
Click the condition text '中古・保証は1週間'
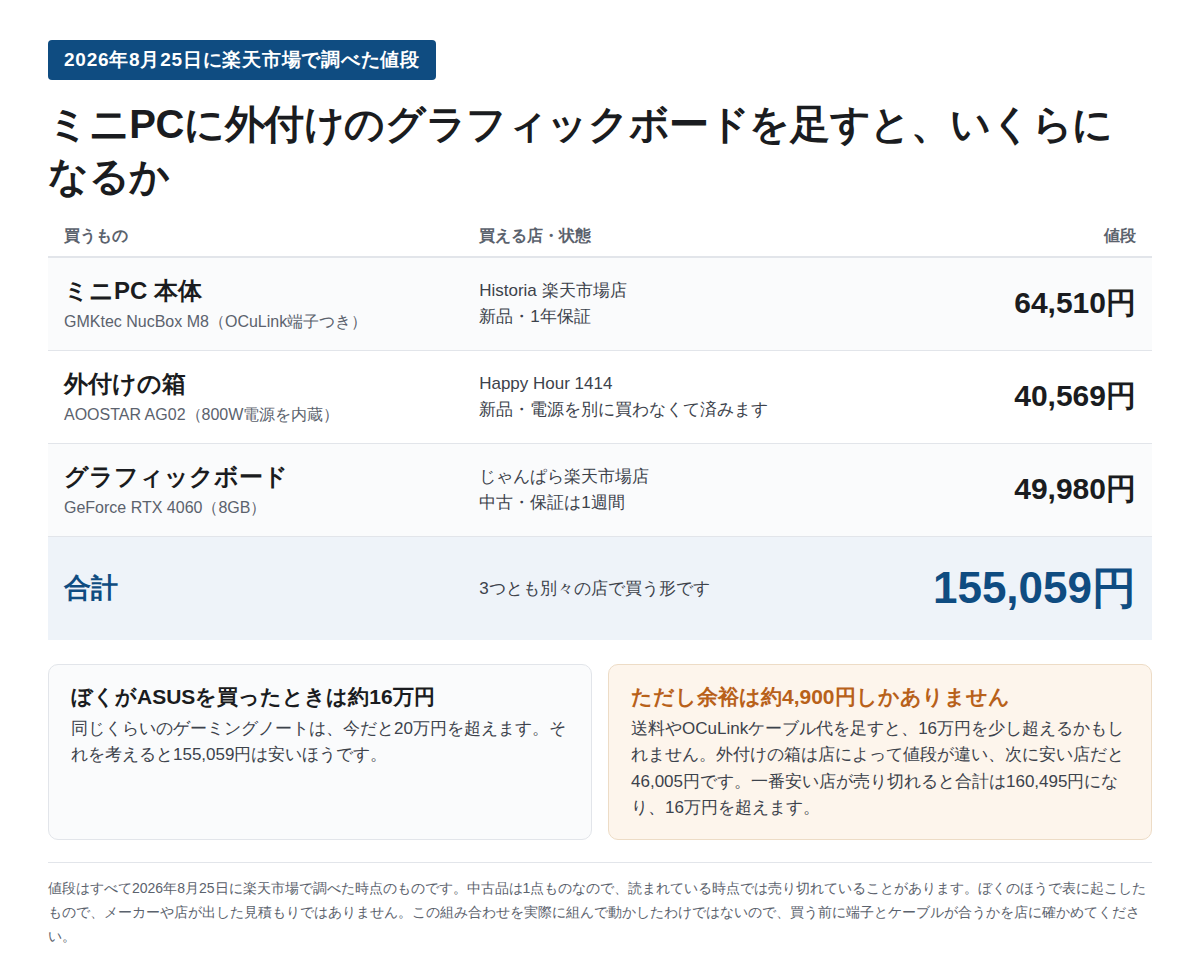(x=552, y=503)
